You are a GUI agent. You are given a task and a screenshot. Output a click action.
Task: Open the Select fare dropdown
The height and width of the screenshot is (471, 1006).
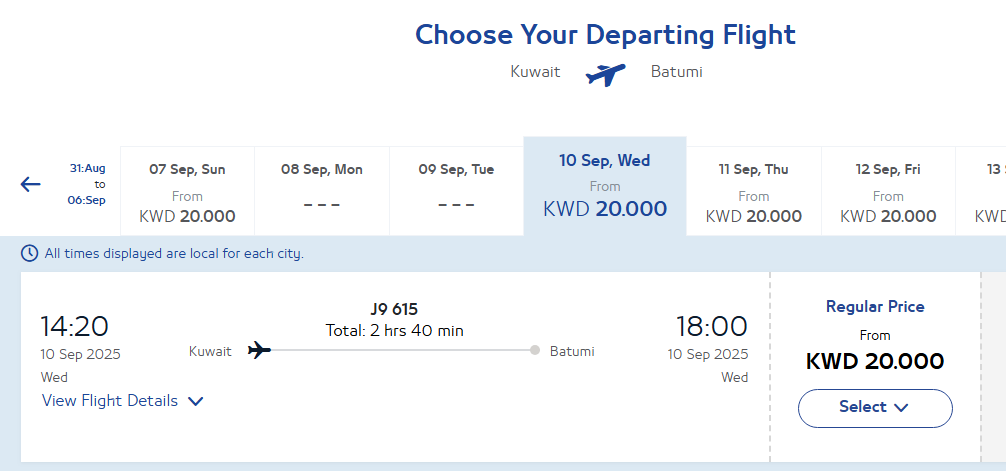point(875,408)
